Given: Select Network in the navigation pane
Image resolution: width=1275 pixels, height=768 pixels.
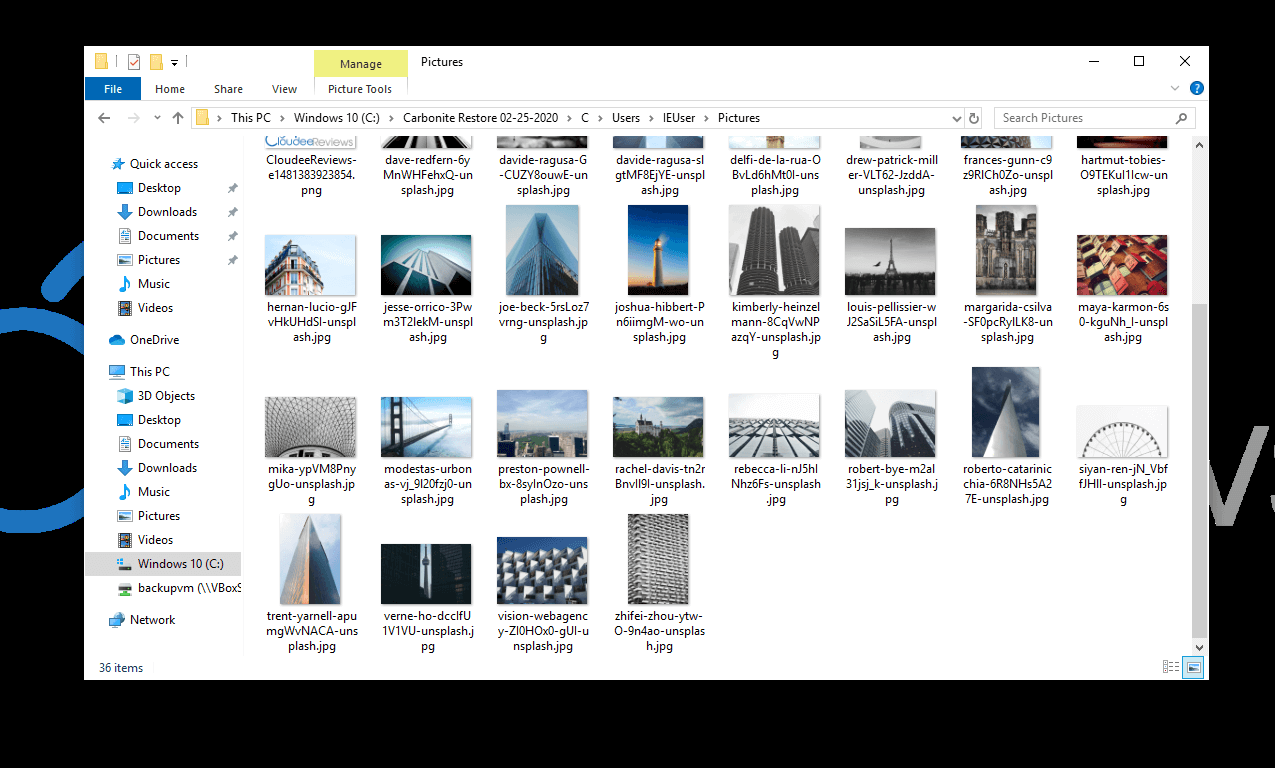Looking at the screenshot, I should (x=152, y=620).
